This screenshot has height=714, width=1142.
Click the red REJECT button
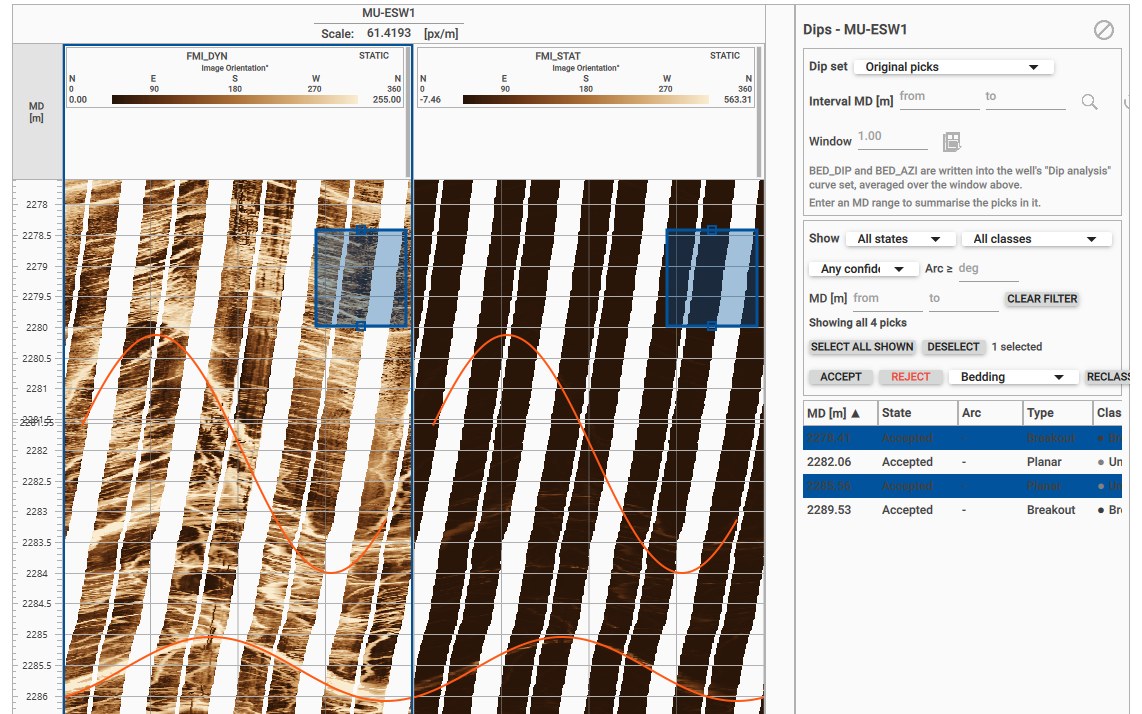point(910,377)
